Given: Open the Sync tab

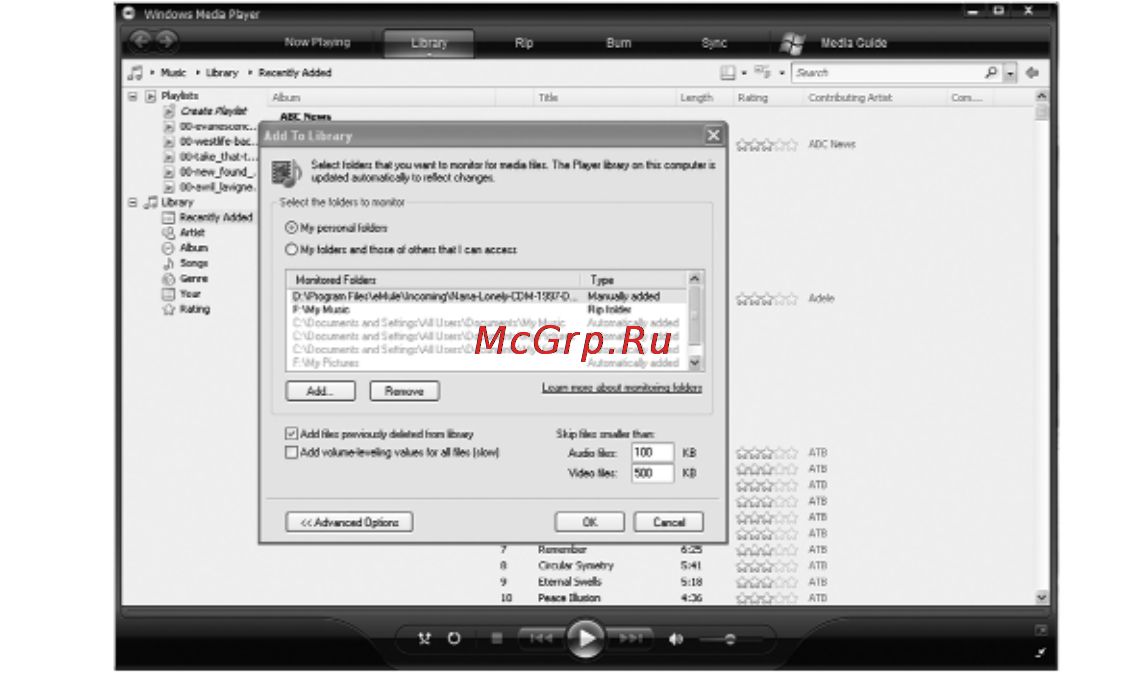Looking at the screenshot, I should point(714,43).
